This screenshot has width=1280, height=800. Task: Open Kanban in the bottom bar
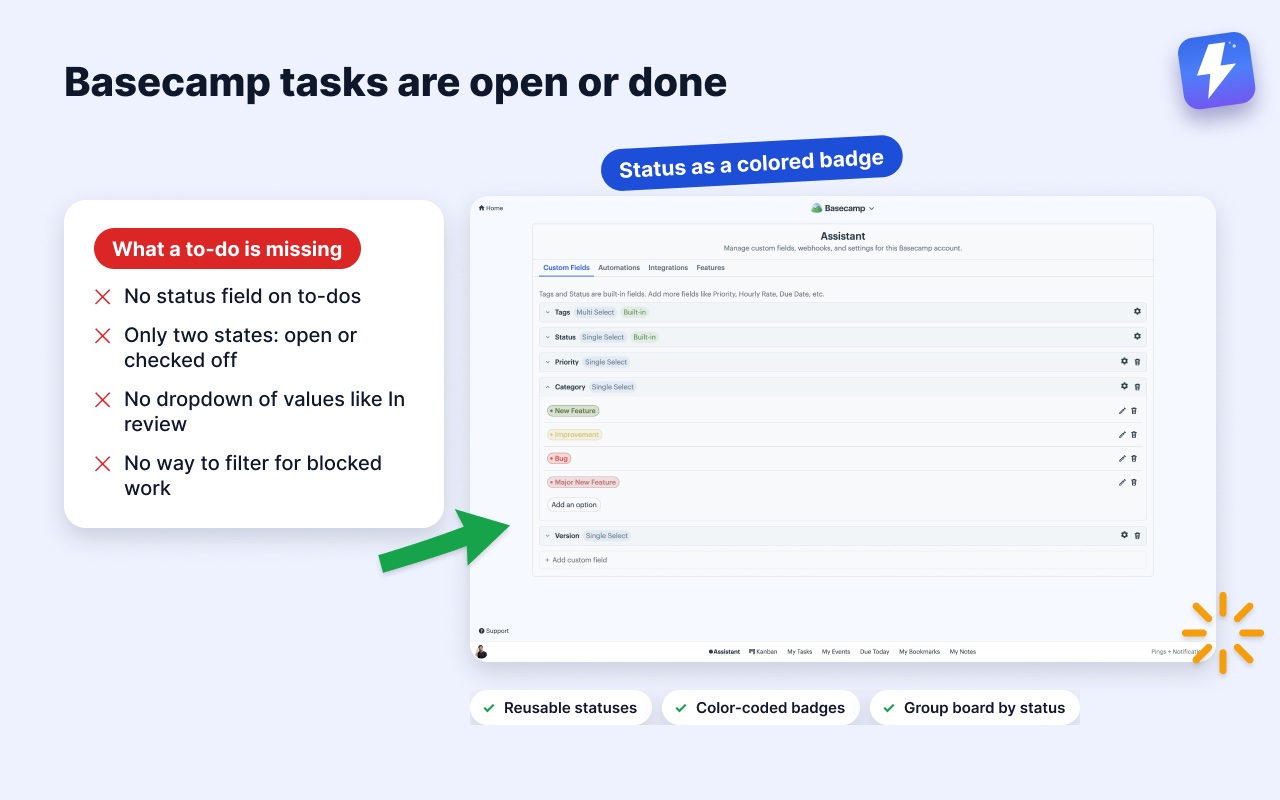point(763,652)
